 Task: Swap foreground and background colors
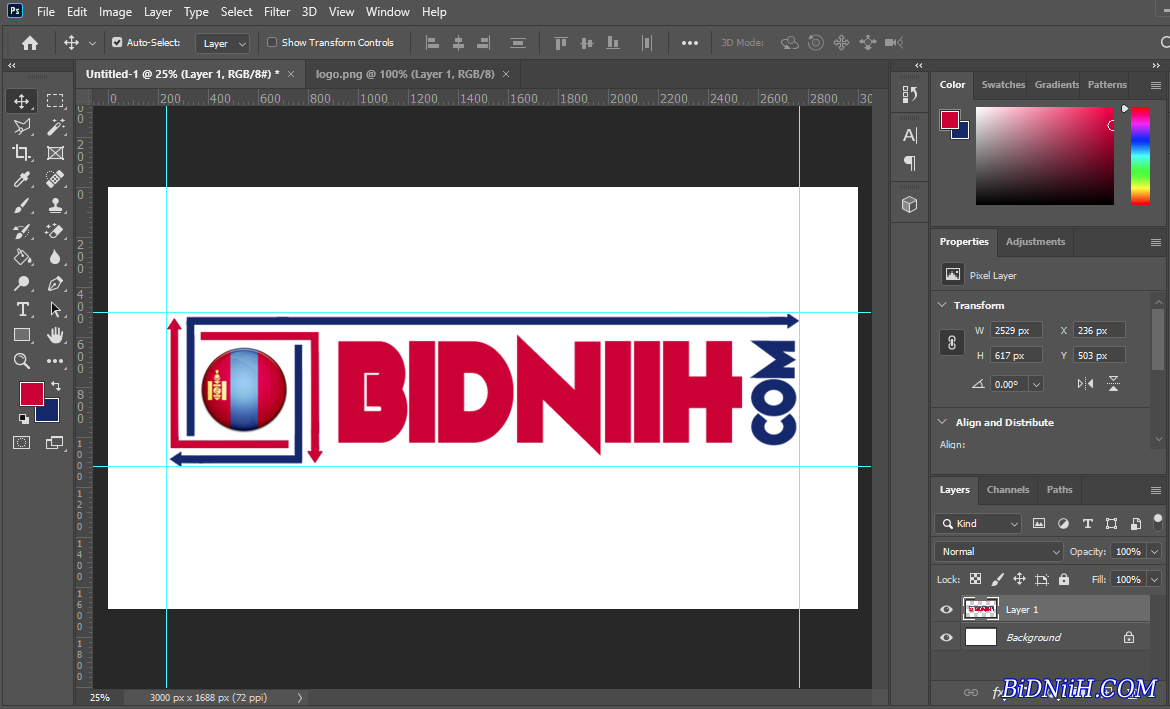[x=55, y=386]
